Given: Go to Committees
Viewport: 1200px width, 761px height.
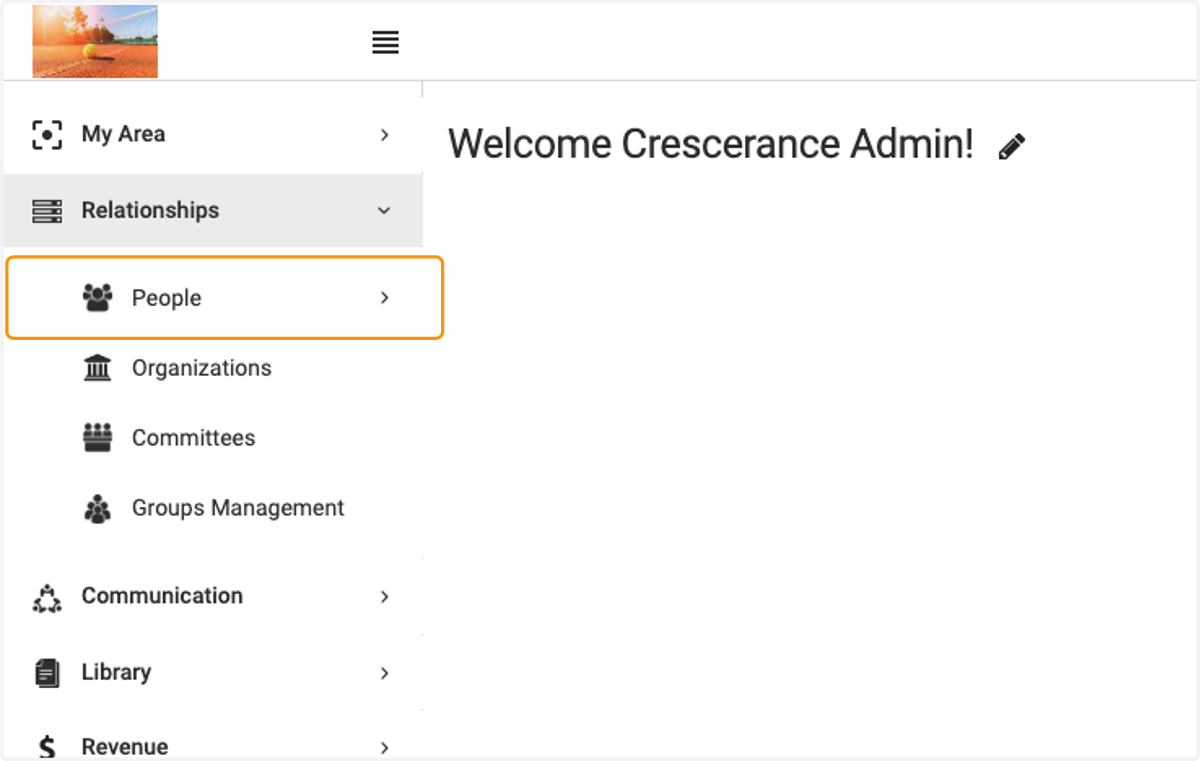Looking at the screenshot, I should (x=194, y=438).
